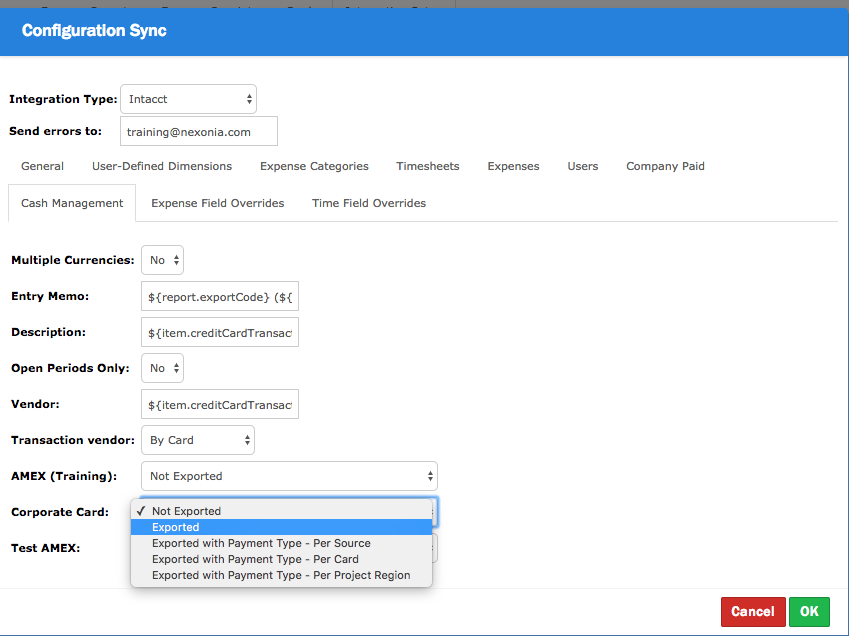Open the Expenses tab

[x=513, y=166]
